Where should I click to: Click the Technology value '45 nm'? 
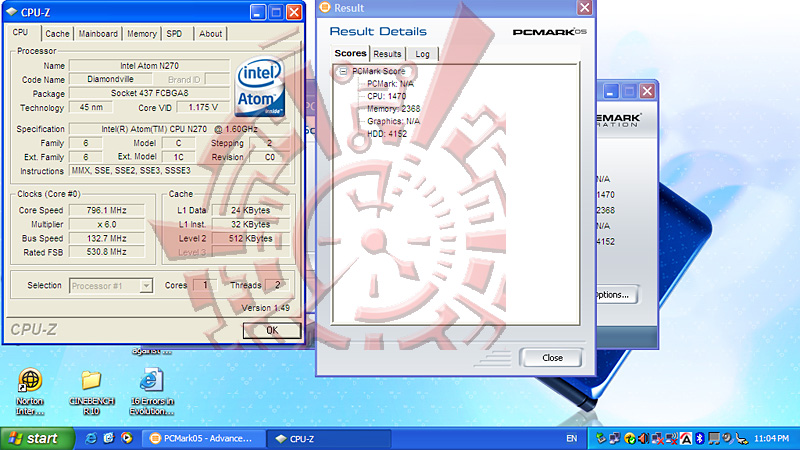click(x=91, y=107)
